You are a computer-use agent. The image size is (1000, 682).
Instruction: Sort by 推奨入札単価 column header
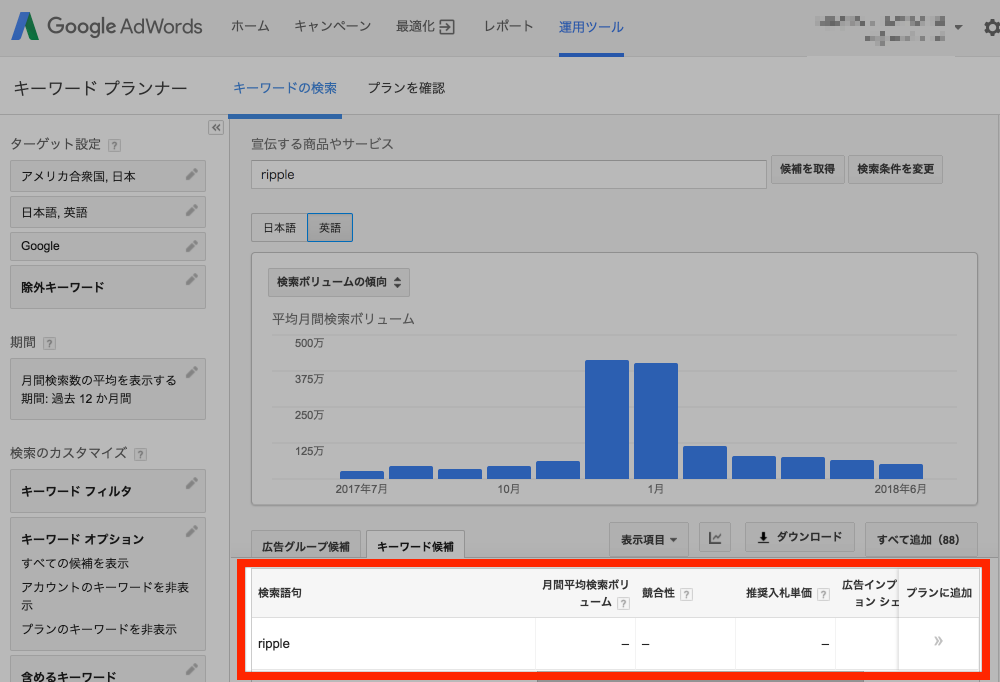(779, 593)
